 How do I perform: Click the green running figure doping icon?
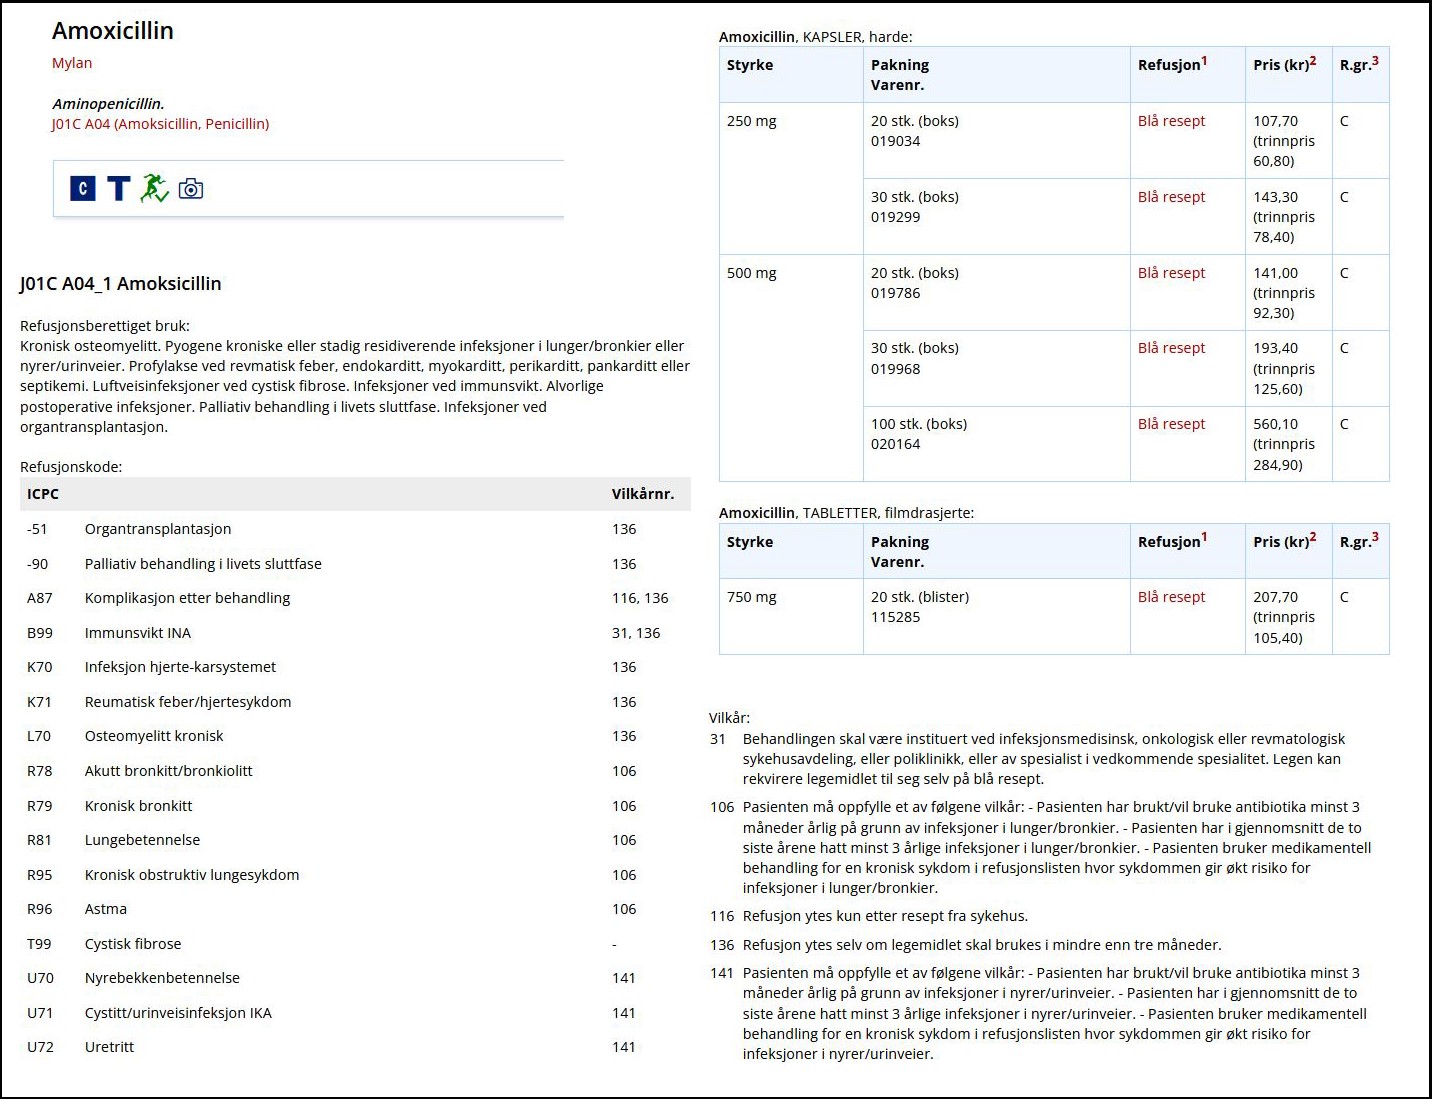[x=154, y=188]
